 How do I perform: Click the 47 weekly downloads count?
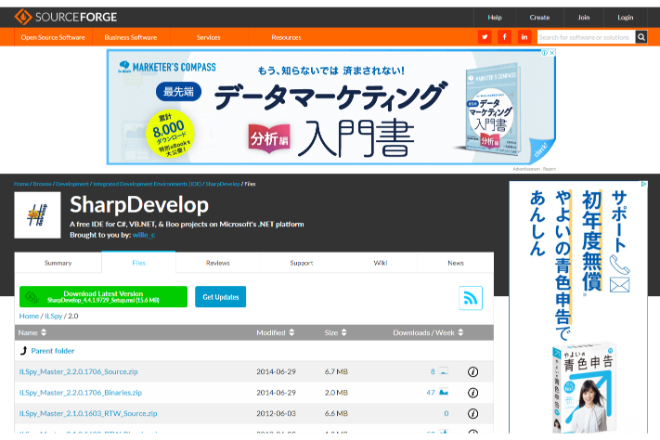tap(431, 393)
